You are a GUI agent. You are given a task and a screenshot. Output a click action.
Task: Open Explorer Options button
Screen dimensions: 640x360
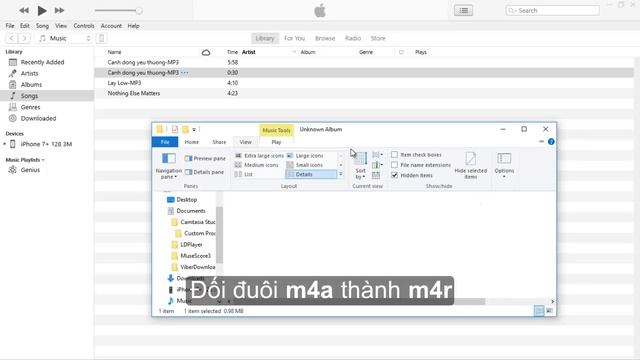point(504,165)
